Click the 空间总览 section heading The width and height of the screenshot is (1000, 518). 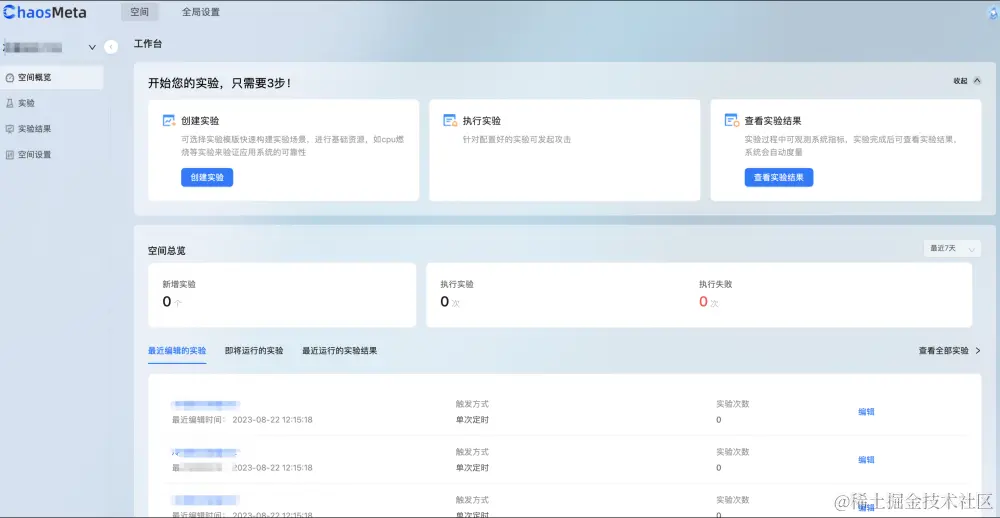(x=167, y=251)
